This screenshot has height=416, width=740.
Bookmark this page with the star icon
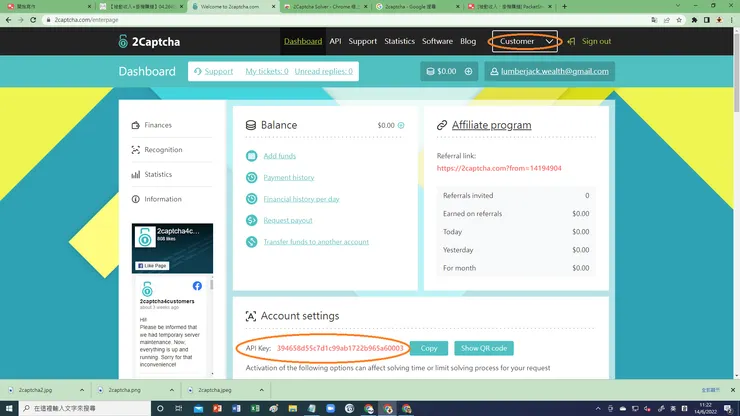pos(679,20)
